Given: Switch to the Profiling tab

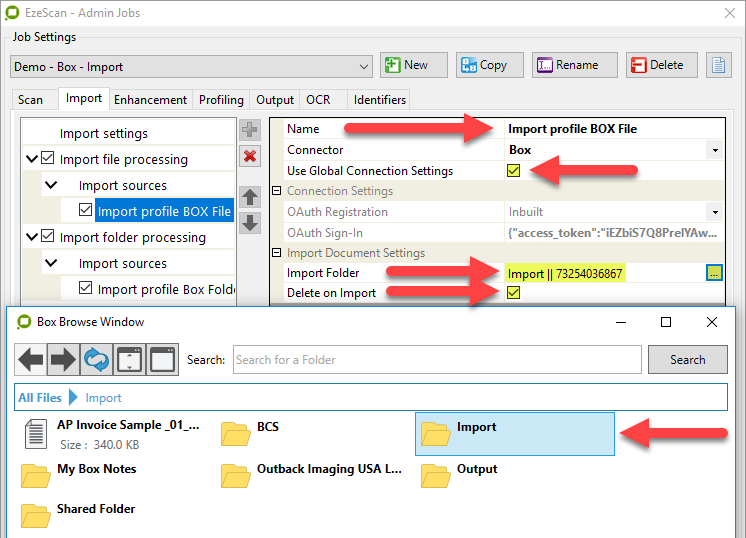Looking at the screenshot, I should click(221, 100).
